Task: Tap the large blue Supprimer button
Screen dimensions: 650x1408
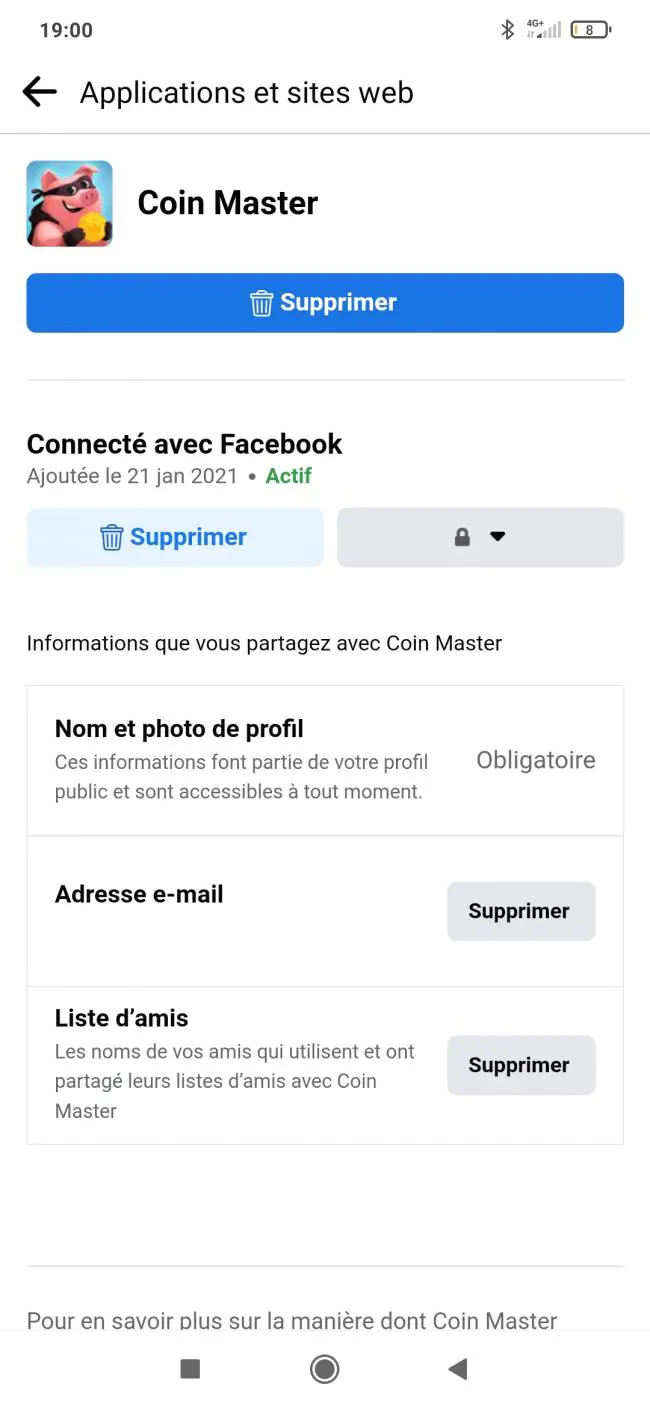Action: pyautogui.click(x=325, y=303)
